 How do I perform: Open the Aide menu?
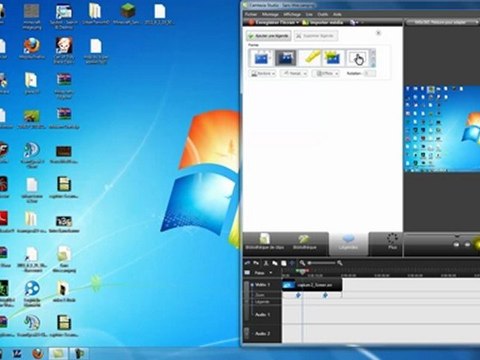[337, 14]
